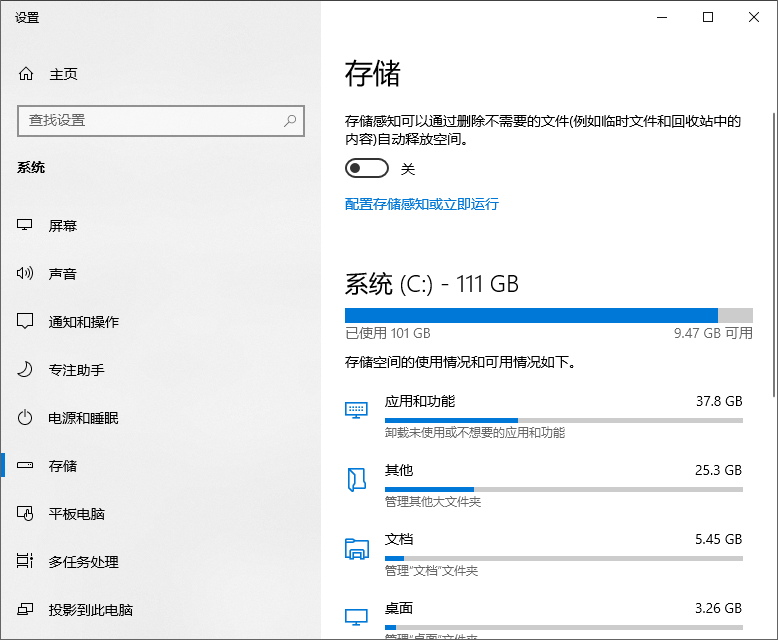This screenshot has width=778, height=640.
Task: Click the 其他 usage bar
Action: [564, 489]
